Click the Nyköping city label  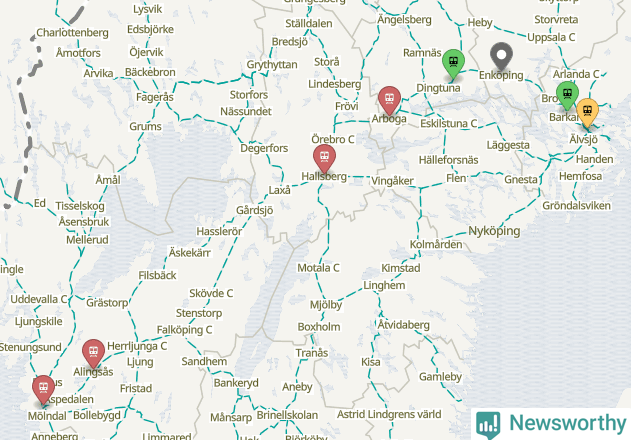point(494,231)
